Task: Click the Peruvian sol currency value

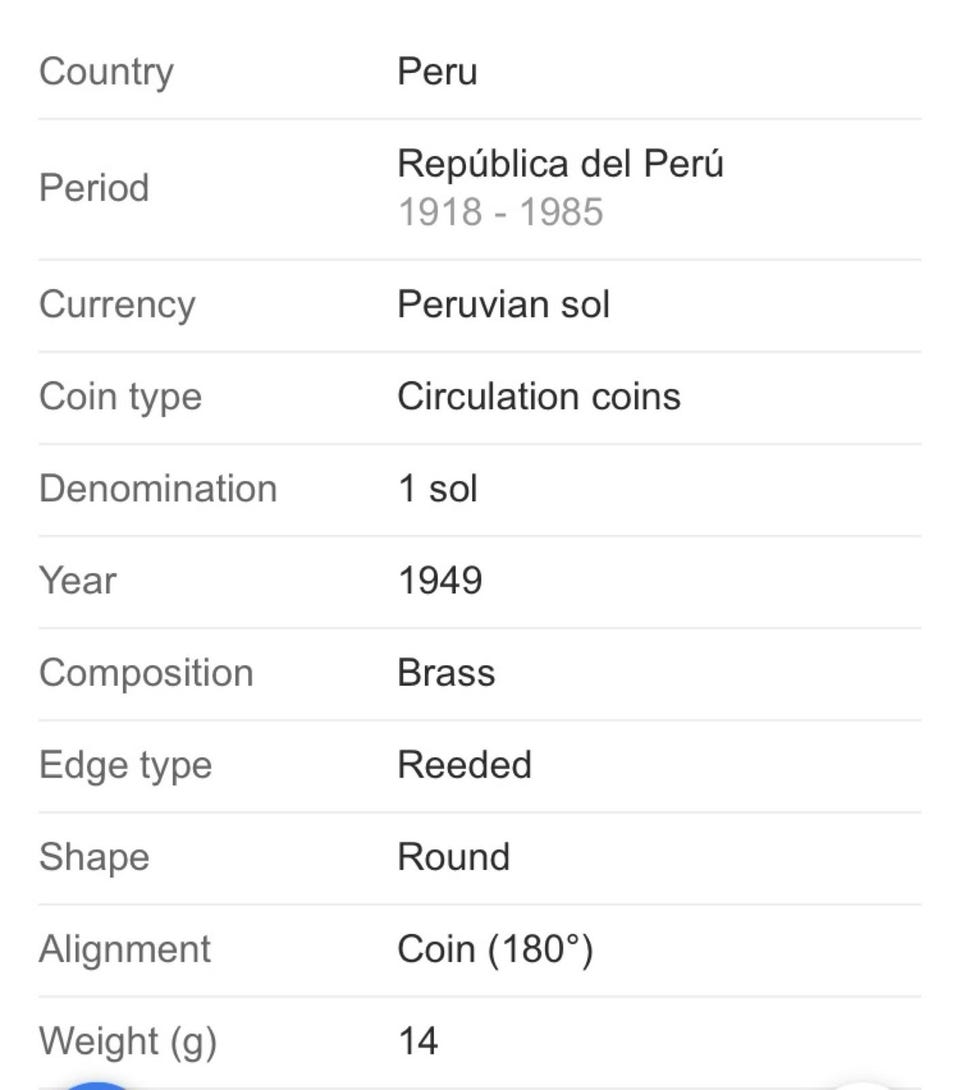Action: click(503, 304)
